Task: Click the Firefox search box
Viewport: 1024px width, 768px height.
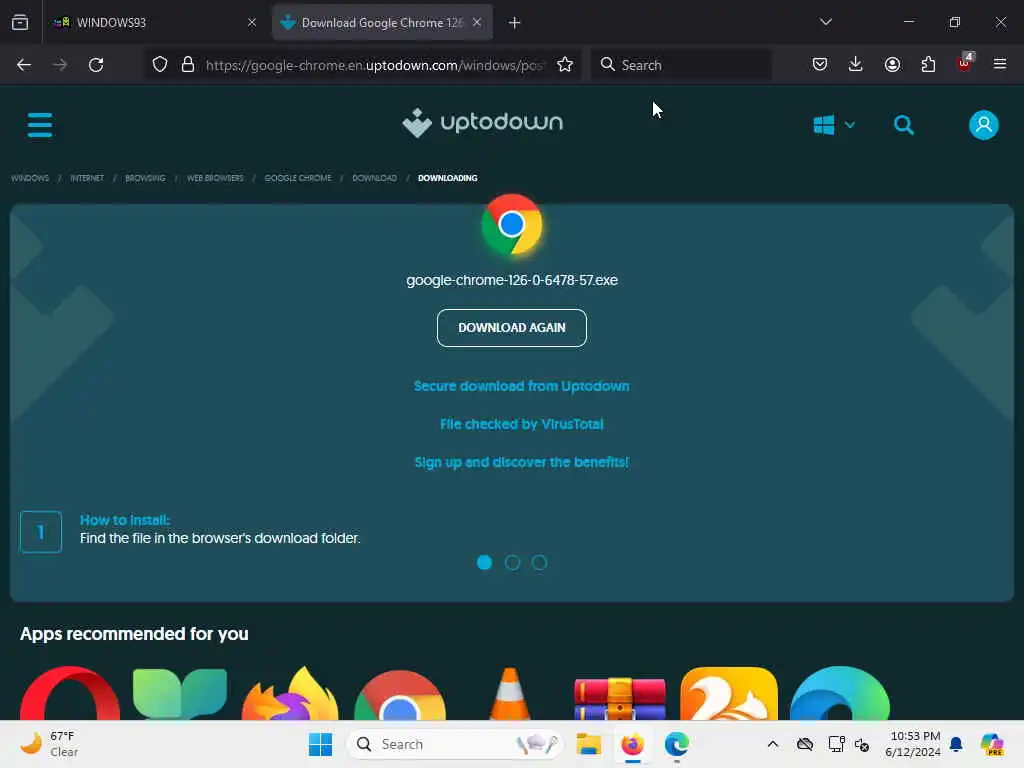Action: pyautogui.click(x=682, y=65)
